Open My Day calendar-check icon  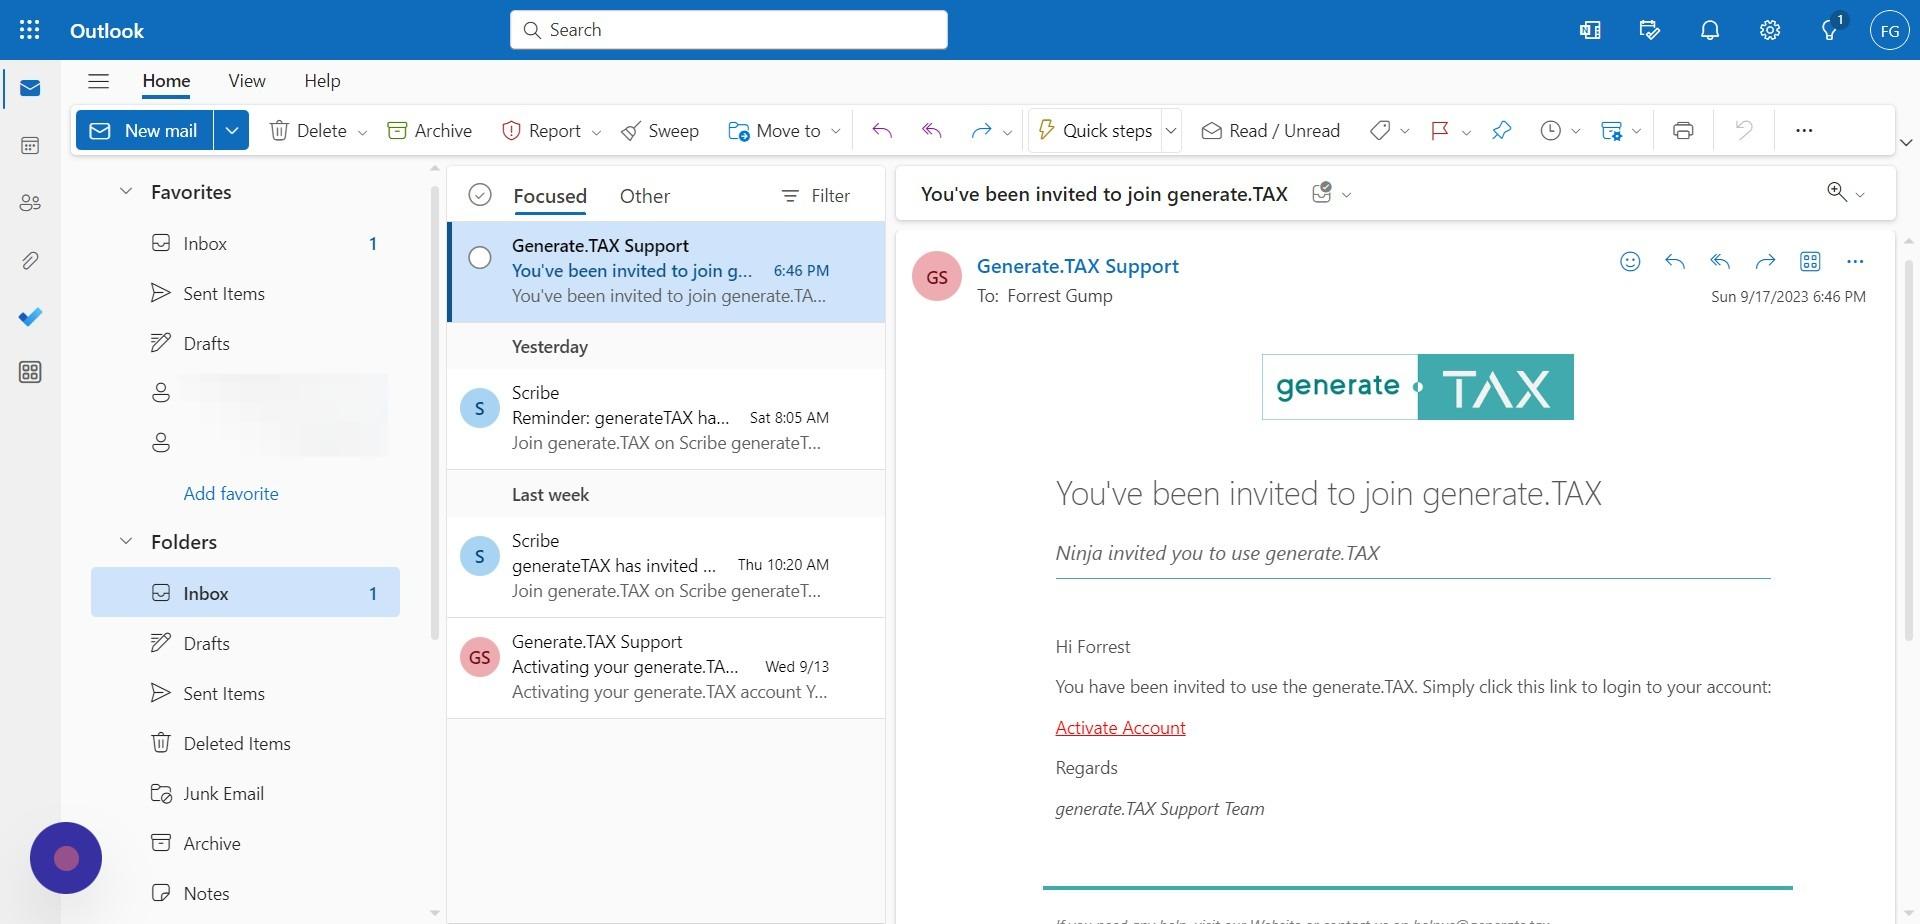[x=1650, y=30]
